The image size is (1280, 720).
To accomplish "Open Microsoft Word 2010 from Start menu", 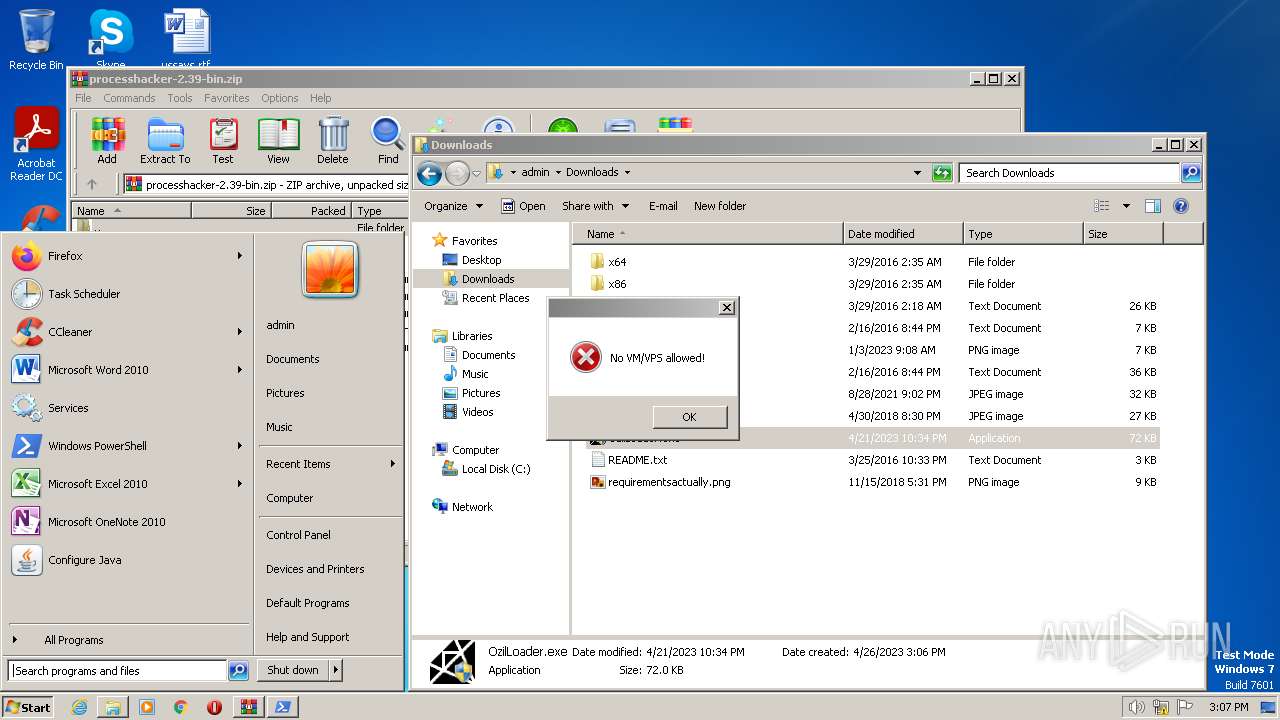I will pos(127,370).
